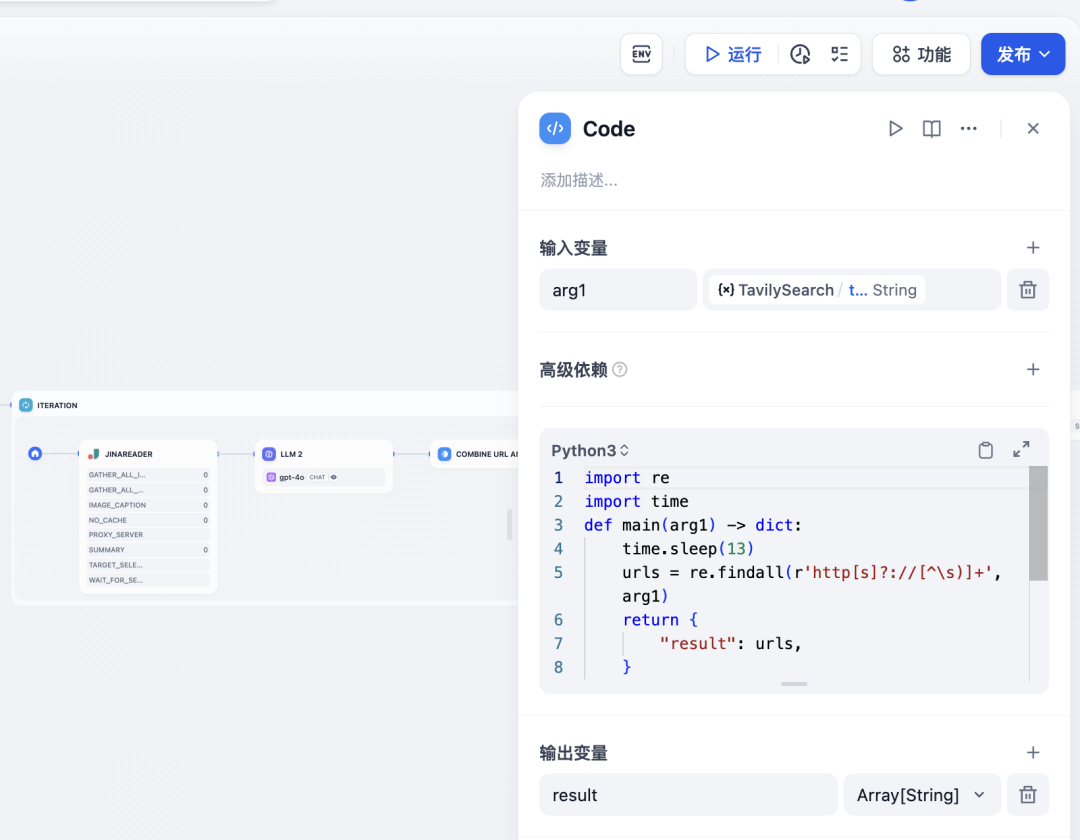Screen dimensions: 1080x840
Task: Delete the result output variable
Action: pyautogui.click(x=1028, y=795)
